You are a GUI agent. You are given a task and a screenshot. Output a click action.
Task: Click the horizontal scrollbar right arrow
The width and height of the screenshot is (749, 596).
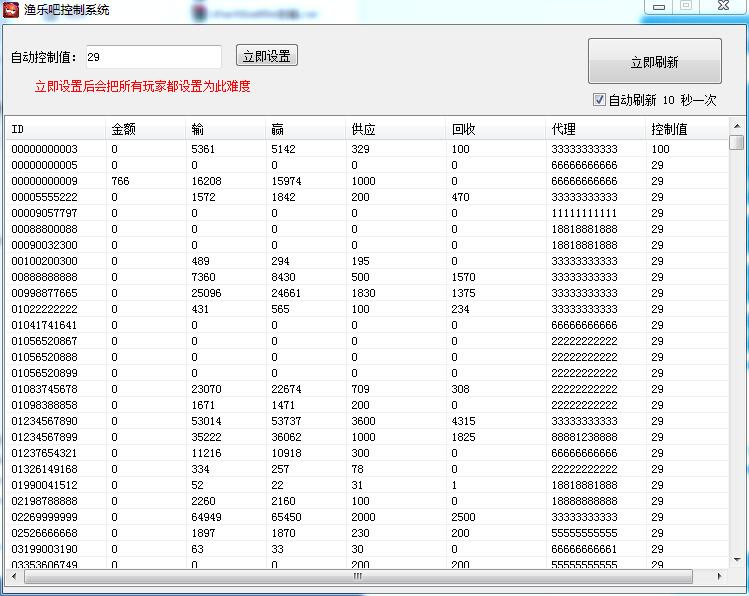click(720, 577)
